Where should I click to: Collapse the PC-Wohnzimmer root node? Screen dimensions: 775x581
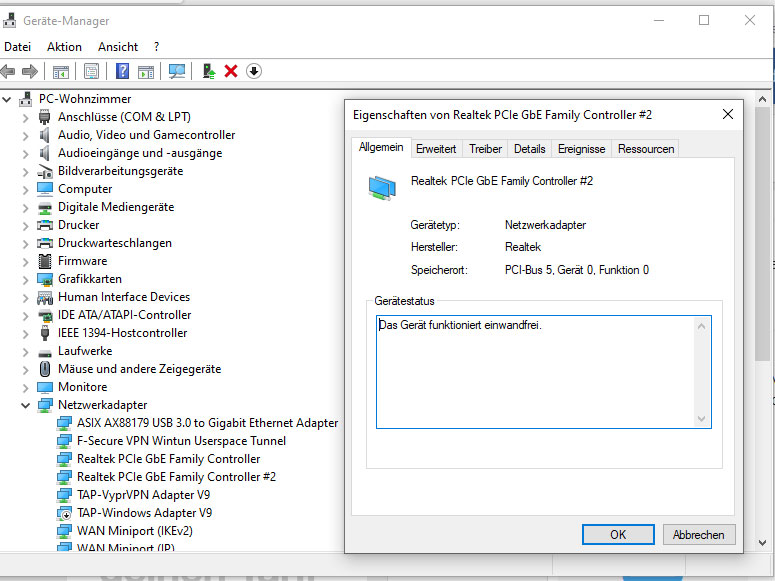tap(7, 99)
